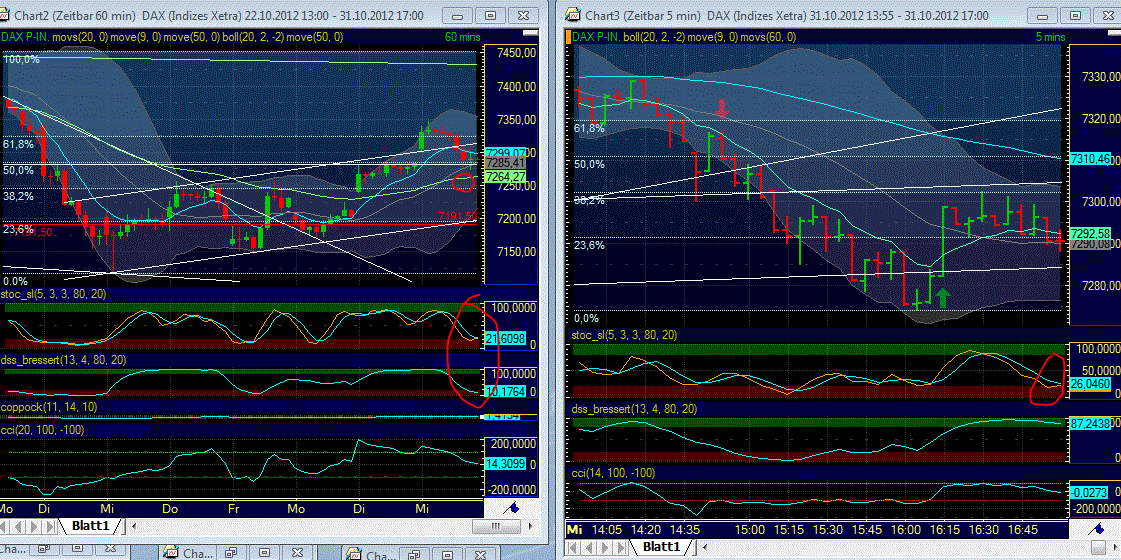This screenshot has height=560, width=1121.
Task: Click the 'Fr' day axis label in Chart2
Action: tap(234, 509)
